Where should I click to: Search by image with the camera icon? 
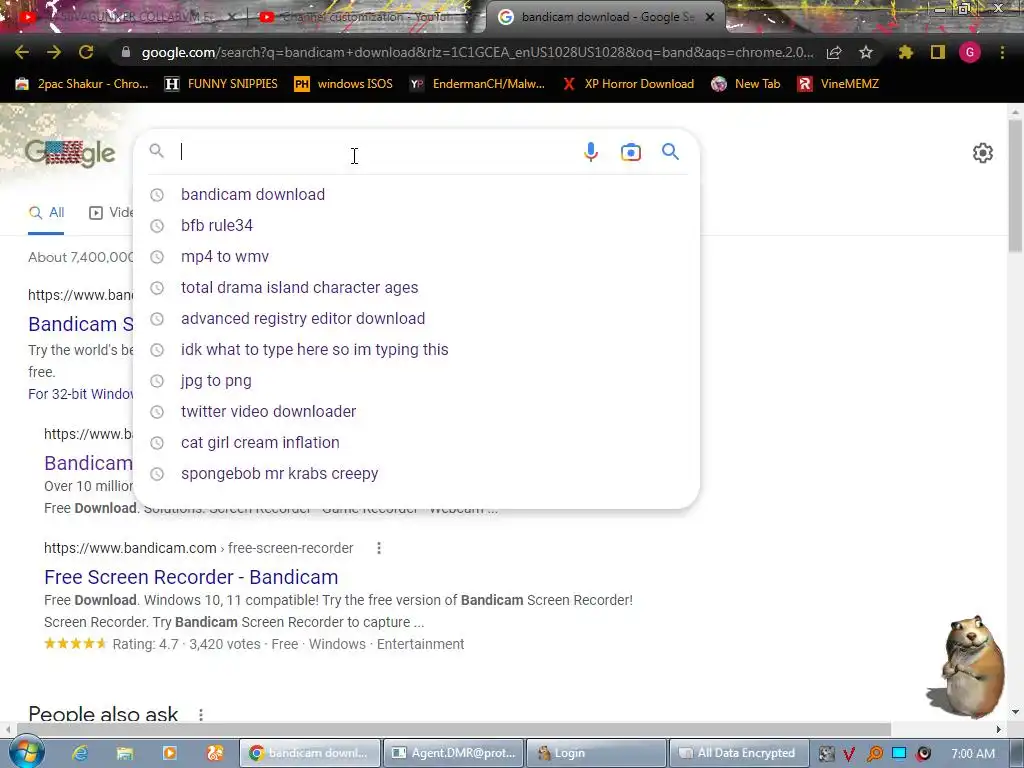click(x=630, y=152)
